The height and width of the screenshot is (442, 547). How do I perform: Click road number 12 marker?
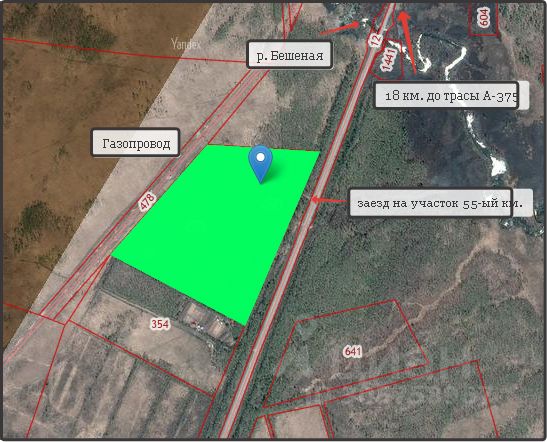376,39
